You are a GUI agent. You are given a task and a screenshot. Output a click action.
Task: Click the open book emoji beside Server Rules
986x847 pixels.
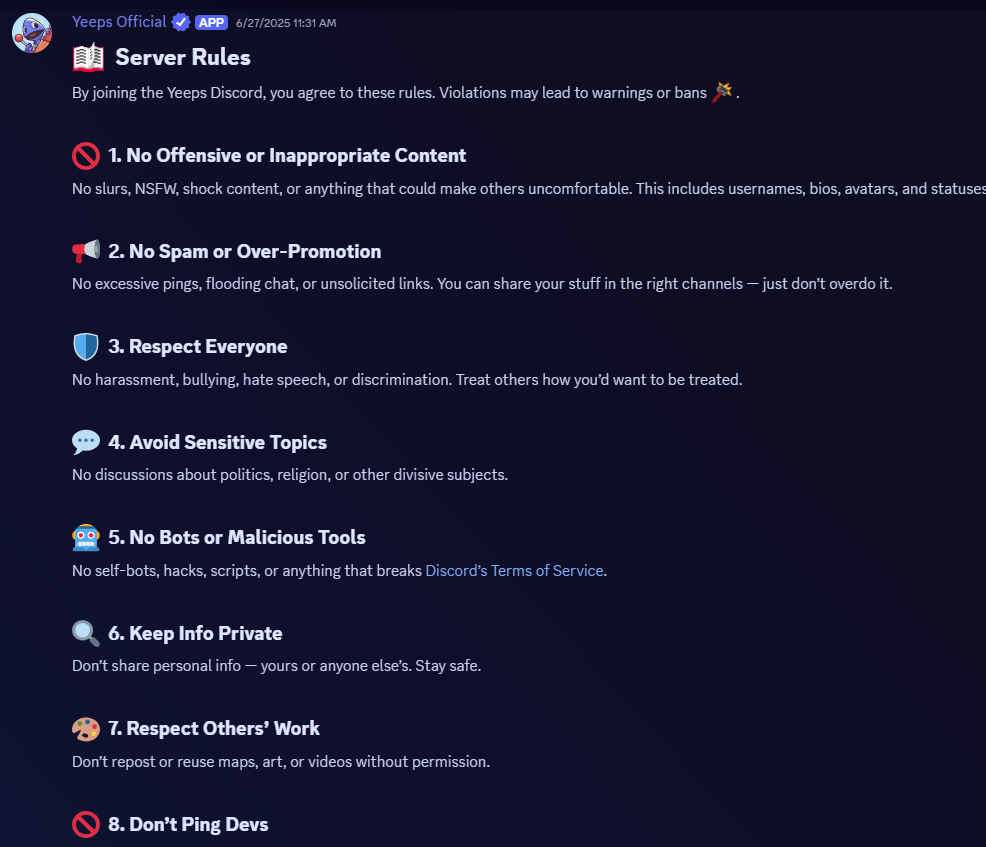[88, 57]
